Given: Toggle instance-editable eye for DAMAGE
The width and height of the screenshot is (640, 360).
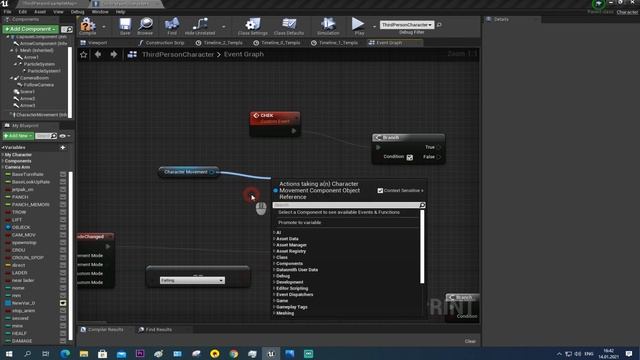Looking at the screenshot, I should [63, 341].
